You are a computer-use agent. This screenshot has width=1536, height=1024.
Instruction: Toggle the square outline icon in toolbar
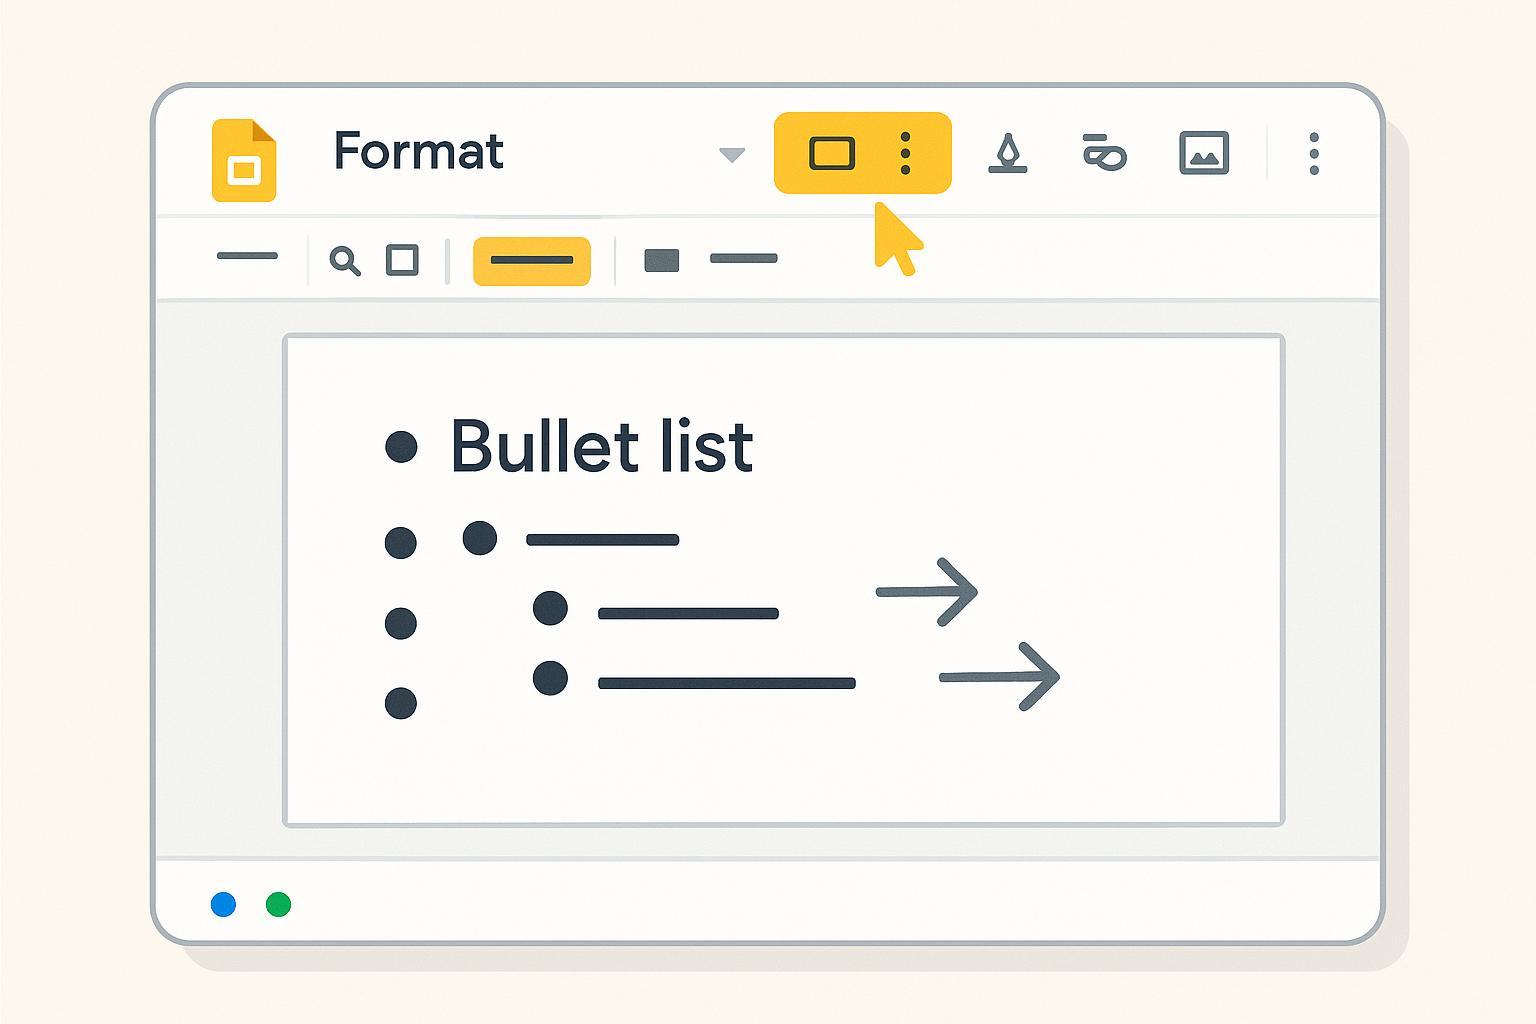click(402, 260)
